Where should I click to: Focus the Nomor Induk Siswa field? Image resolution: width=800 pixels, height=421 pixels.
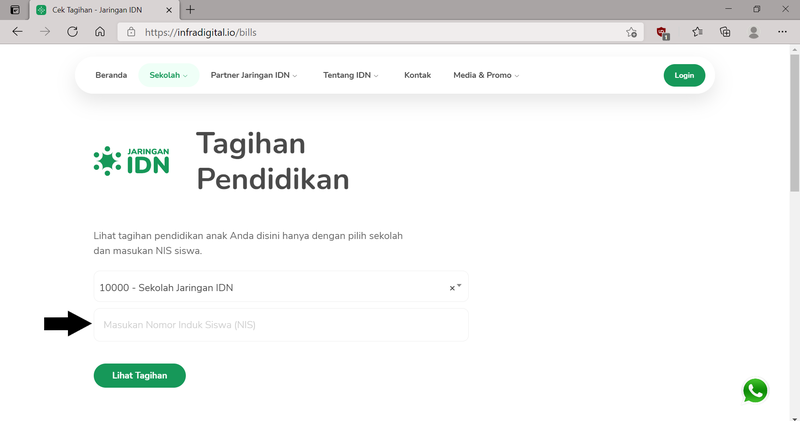click(x=281, y=325)
